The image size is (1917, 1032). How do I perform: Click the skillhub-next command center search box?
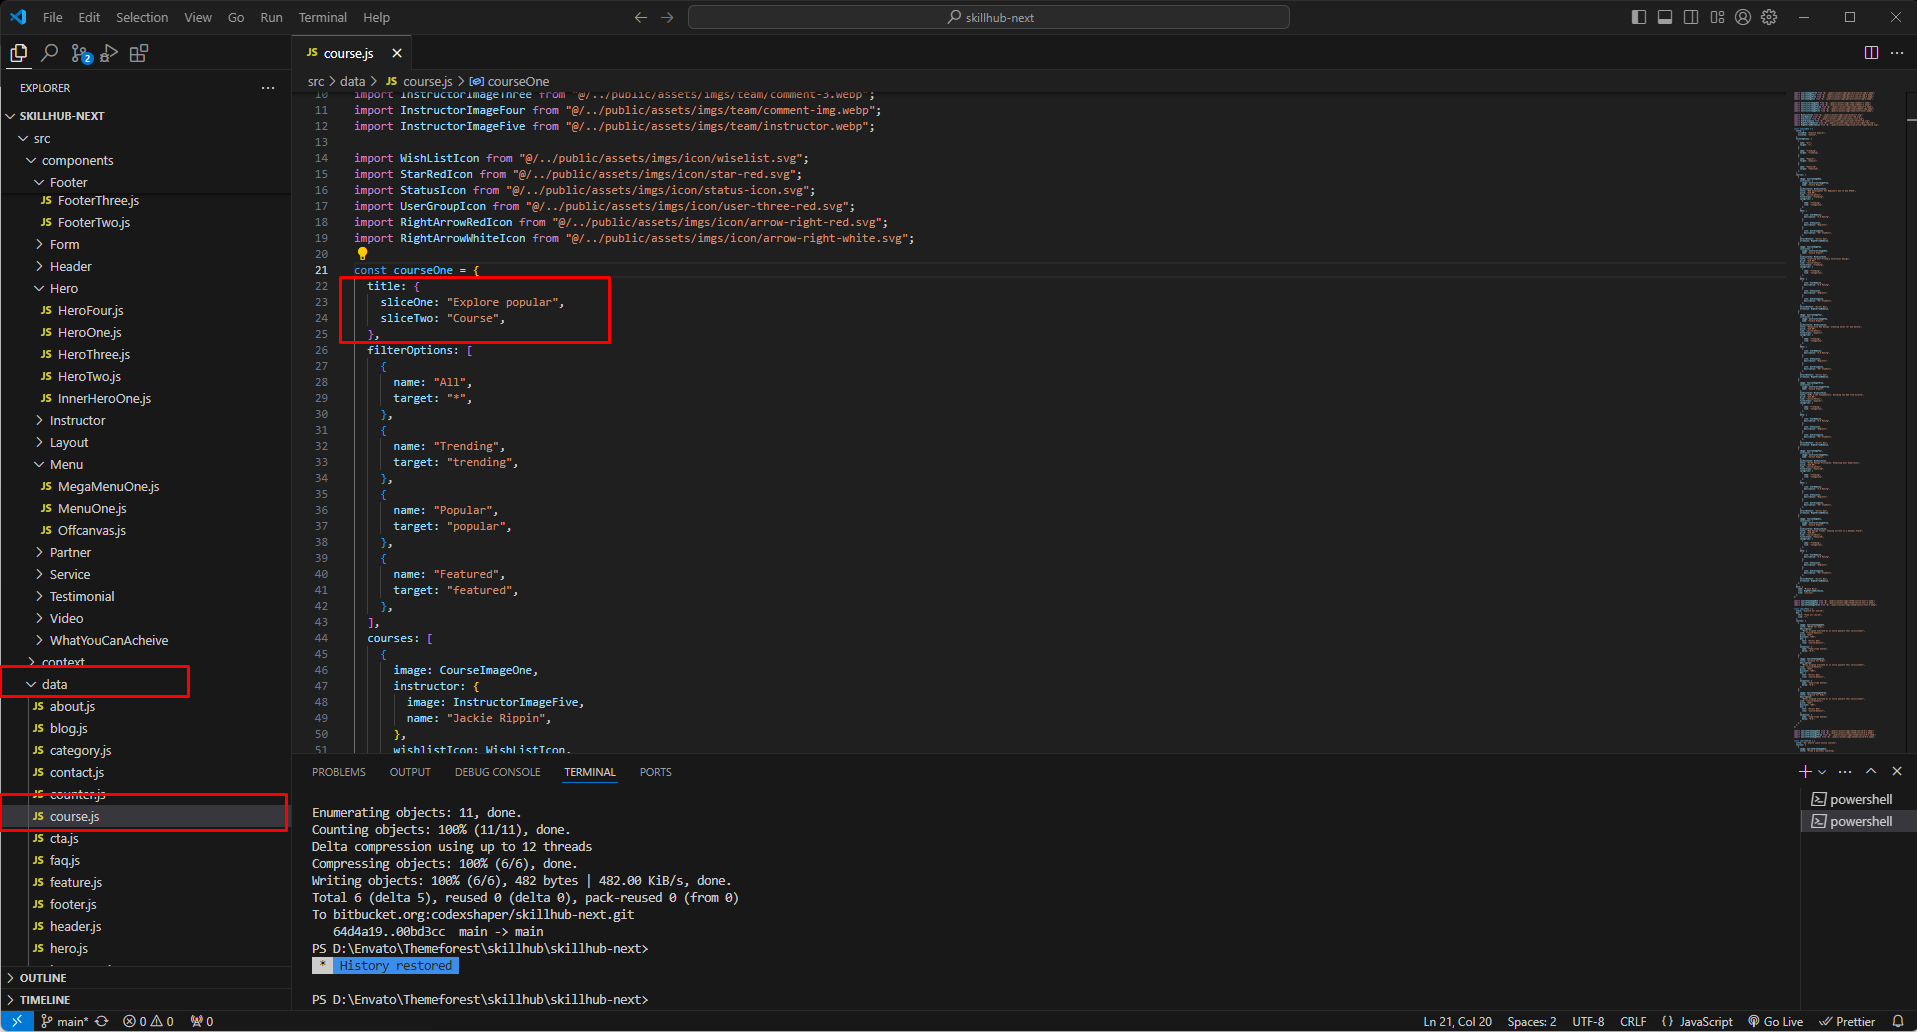988,17
